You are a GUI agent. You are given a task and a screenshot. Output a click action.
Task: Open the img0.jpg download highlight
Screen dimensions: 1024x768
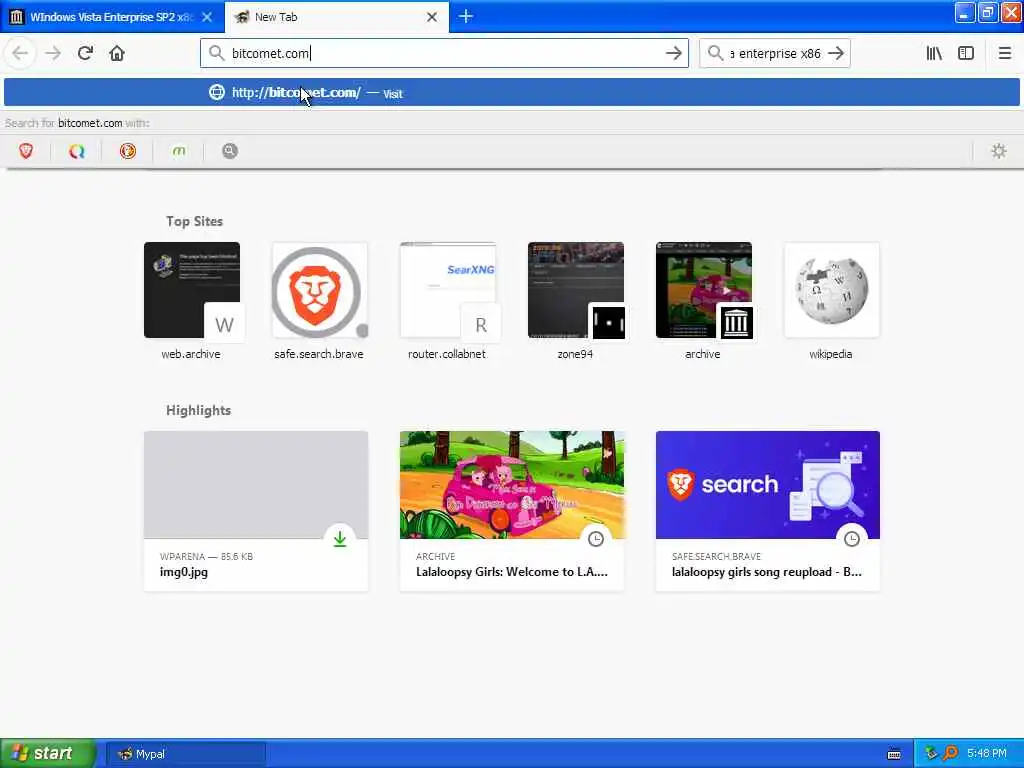(x=256, y=511)
